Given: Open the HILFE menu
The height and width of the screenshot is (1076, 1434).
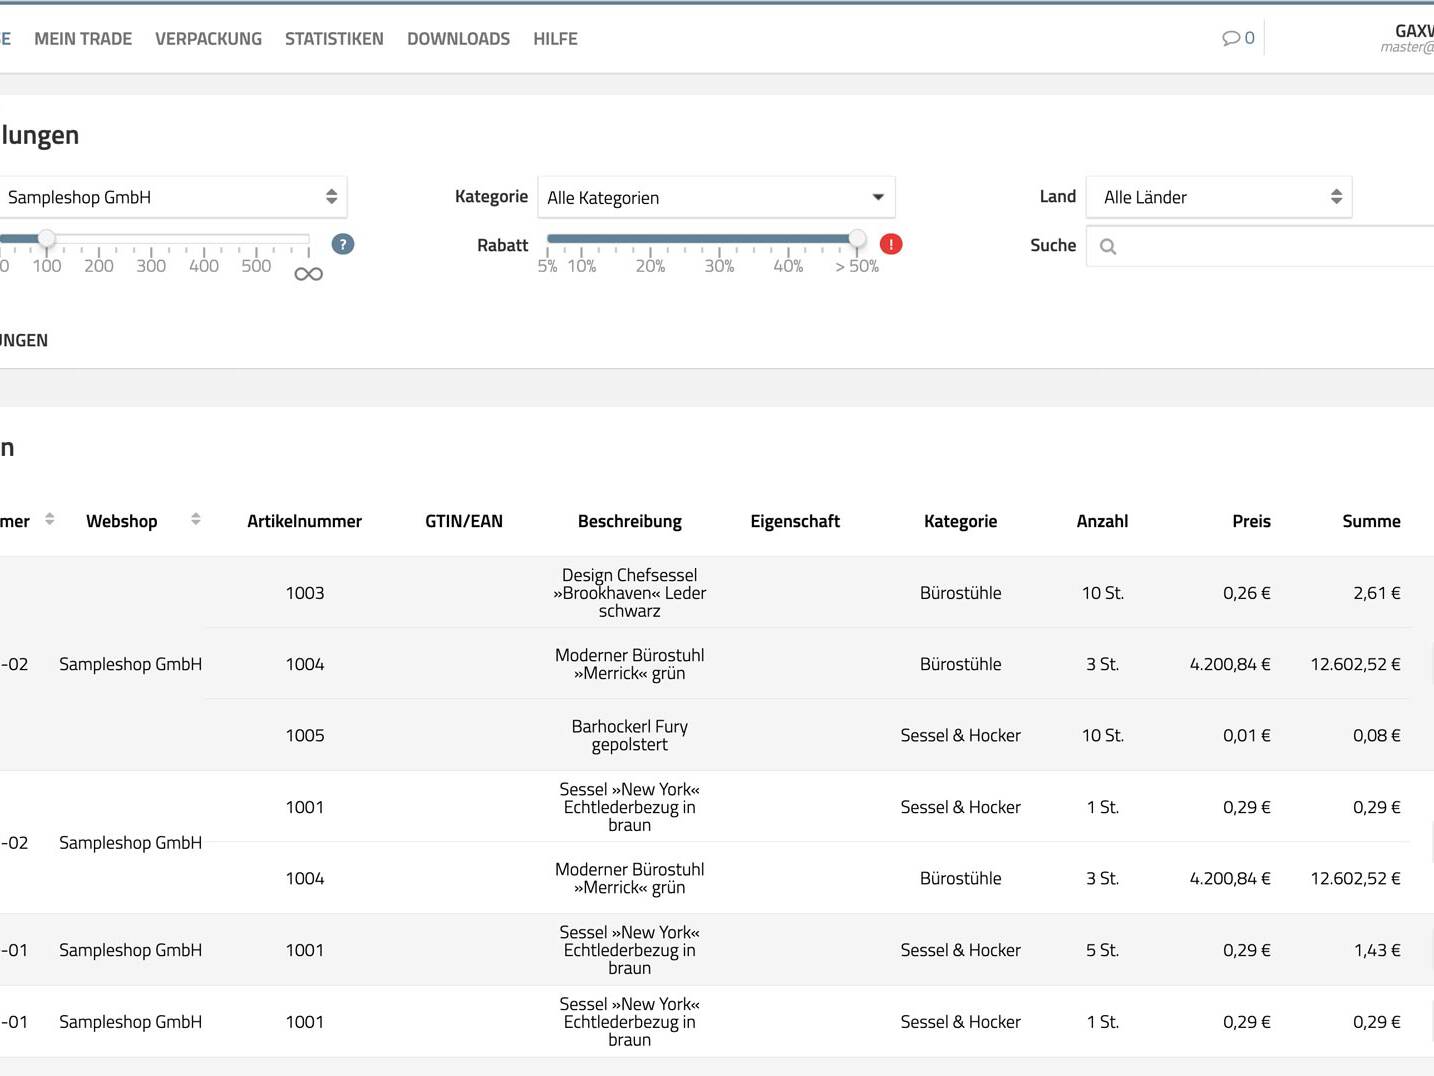Looking at the screenshot, I should [555, 39].
